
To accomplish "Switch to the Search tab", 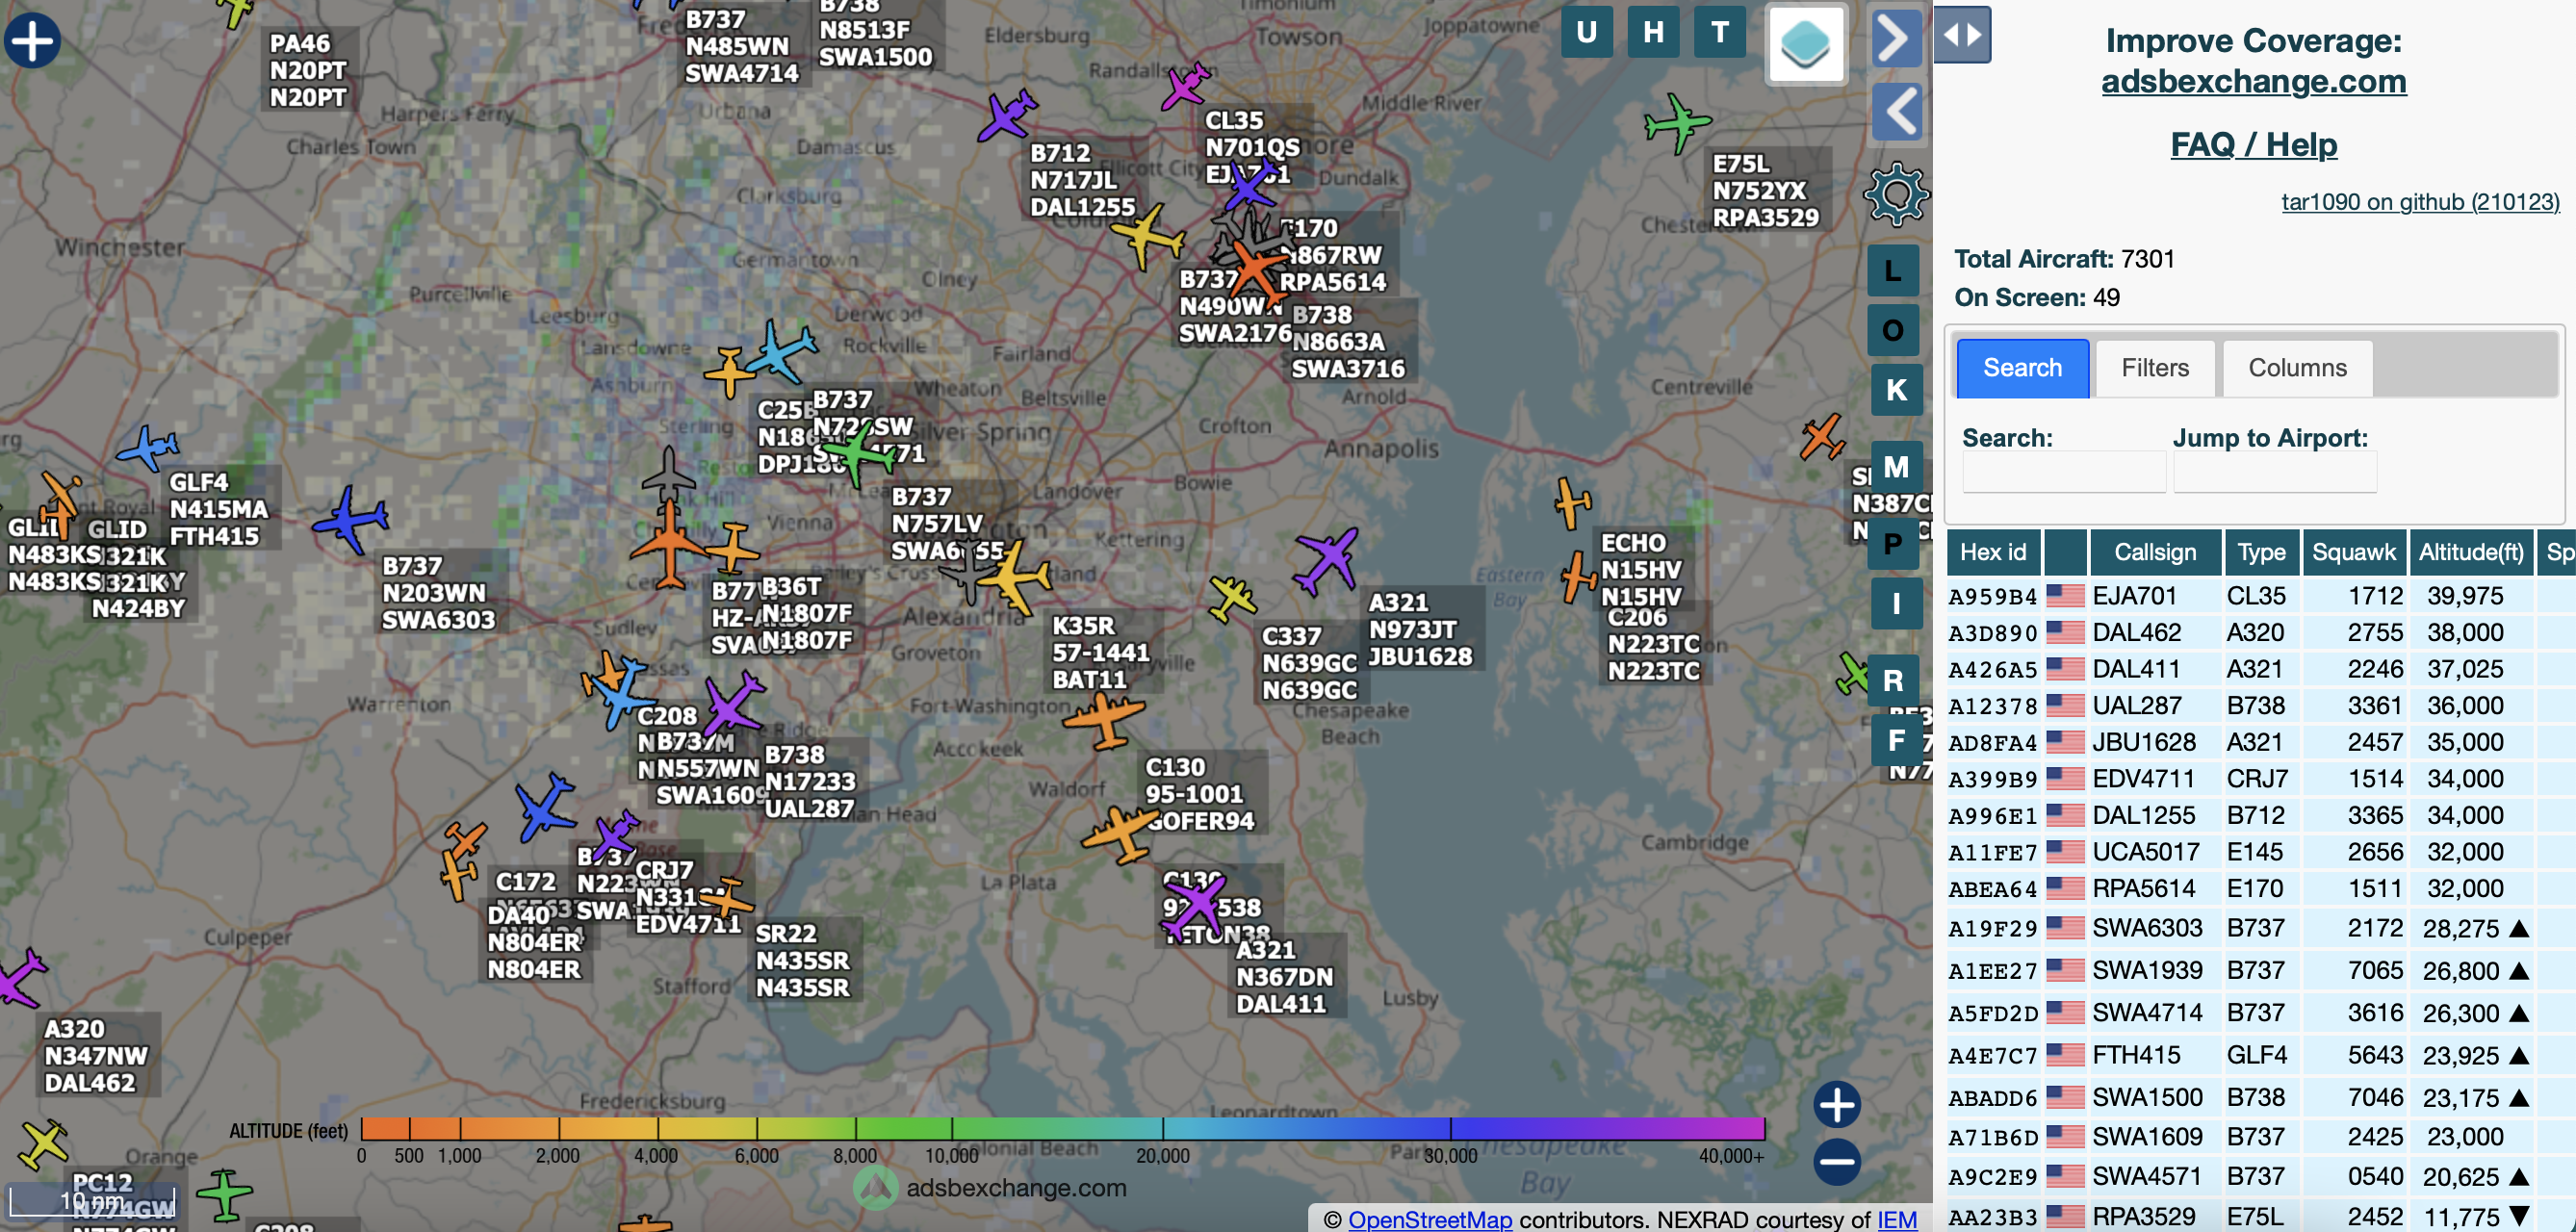I will coord(2022,368).
